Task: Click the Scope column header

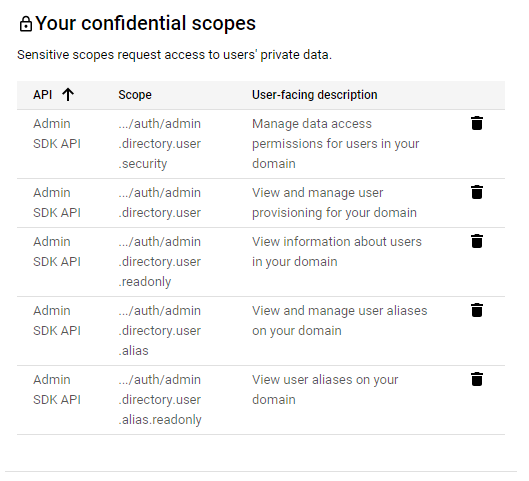Action: tap(135, 95)
